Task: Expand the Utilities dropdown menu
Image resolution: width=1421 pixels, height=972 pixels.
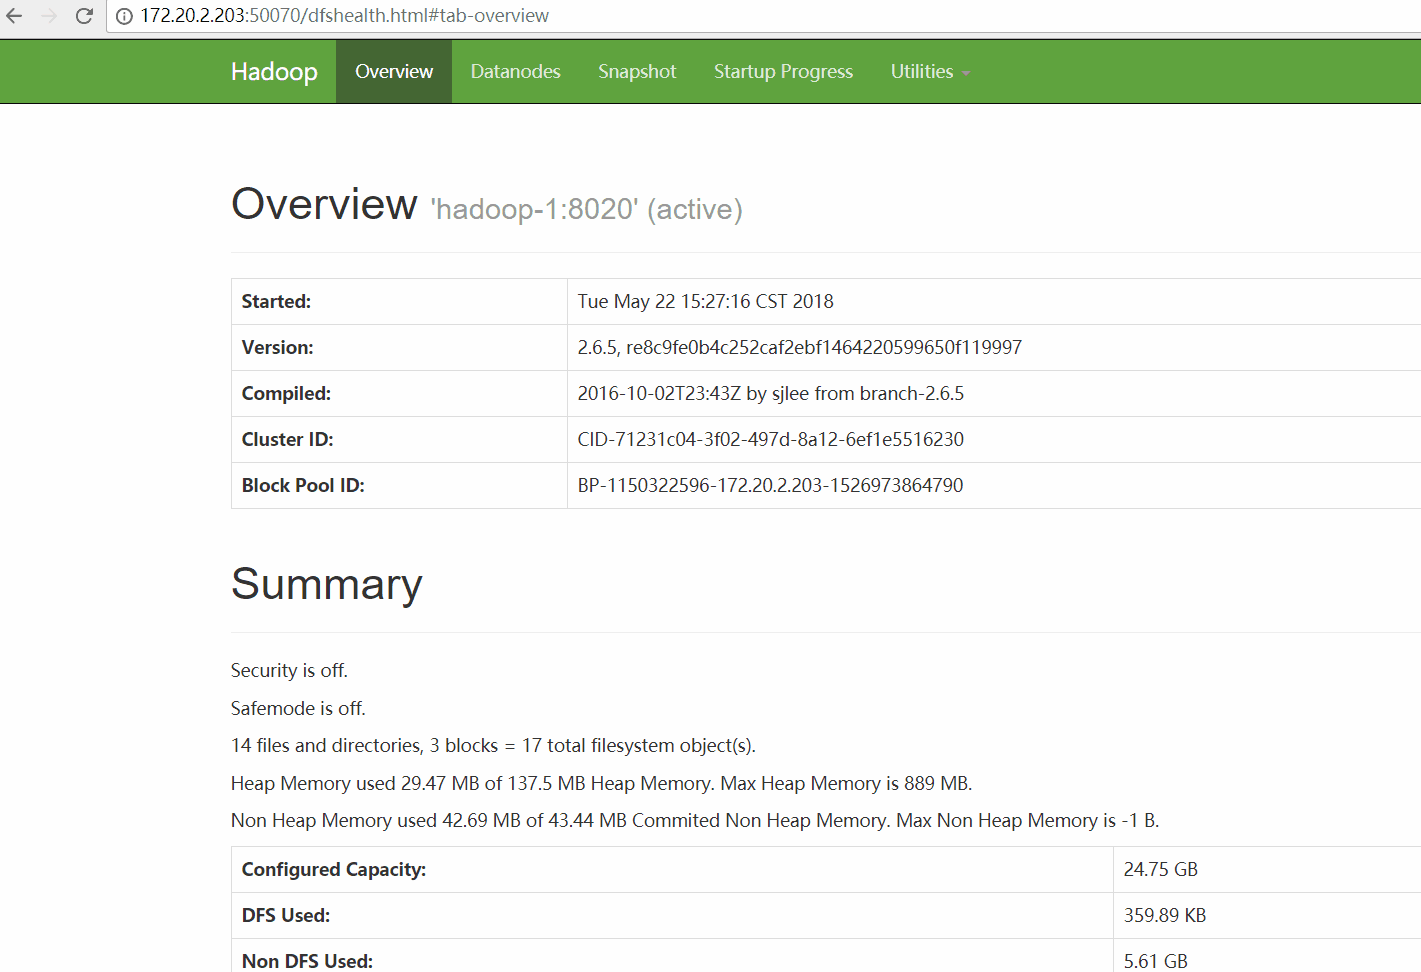Action: 930,72
